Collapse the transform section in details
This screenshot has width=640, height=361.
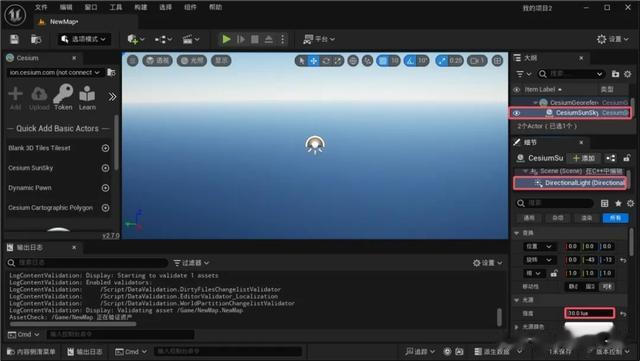(517, 233)
